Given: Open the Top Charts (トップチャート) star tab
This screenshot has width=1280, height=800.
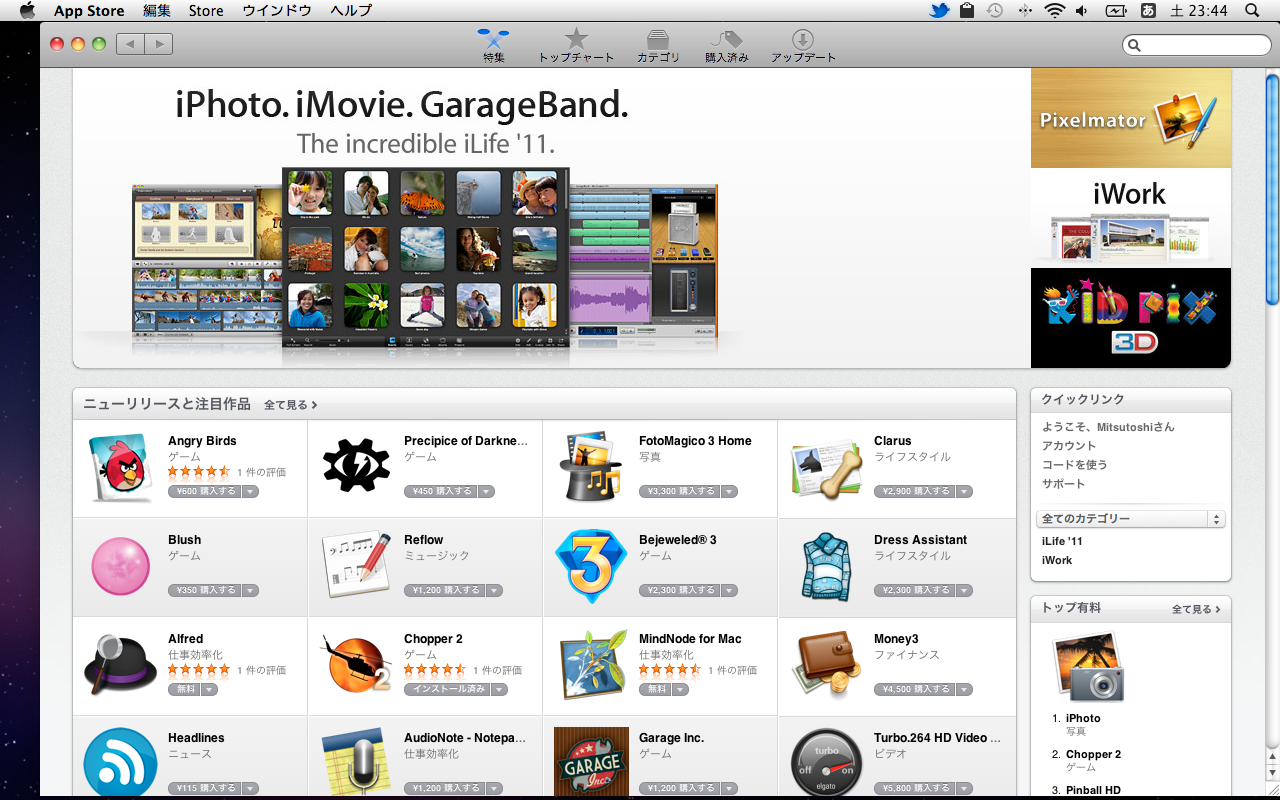Looking at the screenshot, I should tap(576, 46).
